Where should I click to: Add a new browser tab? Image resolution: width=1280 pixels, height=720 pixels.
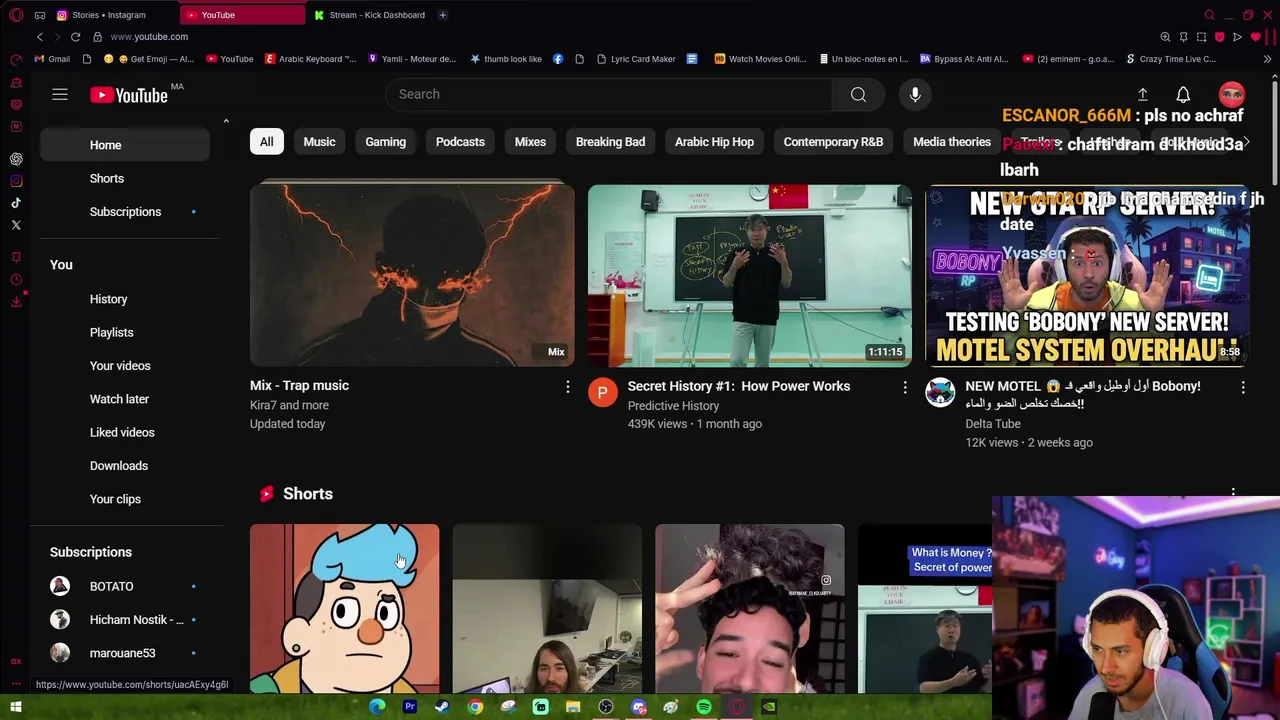coord(442,15)
